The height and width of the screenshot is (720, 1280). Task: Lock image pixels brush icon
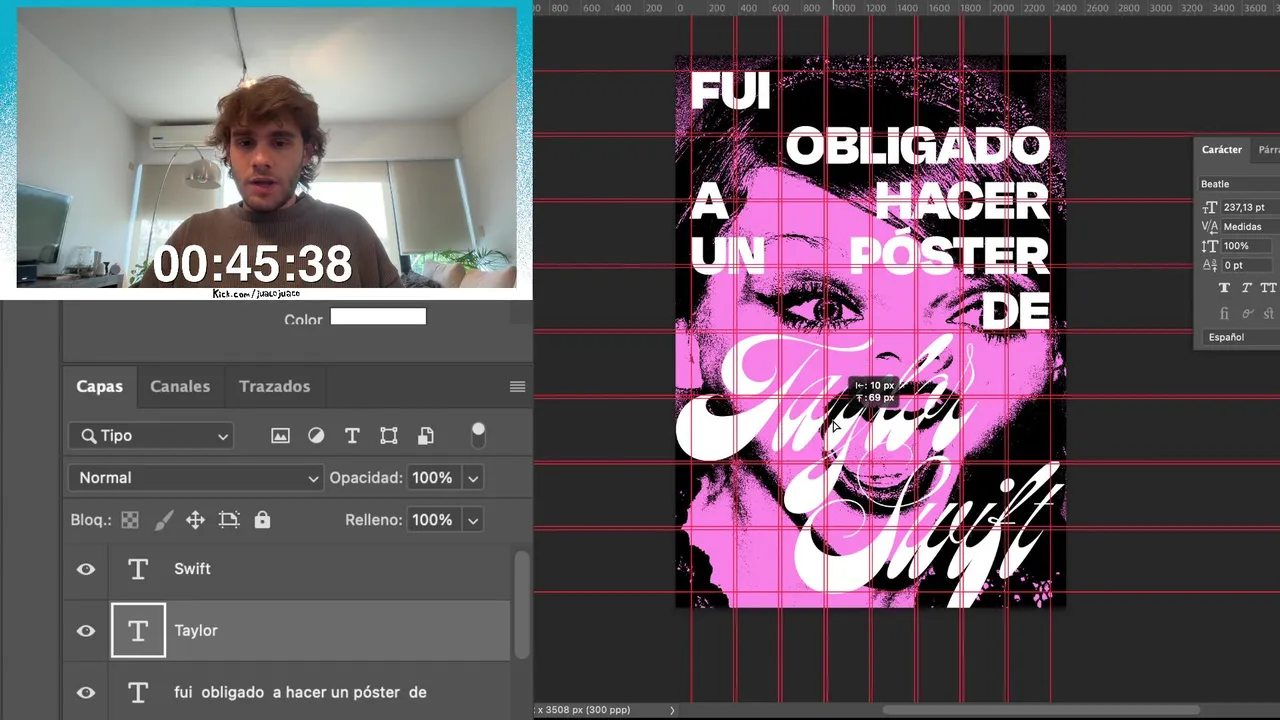pos(164,520)
